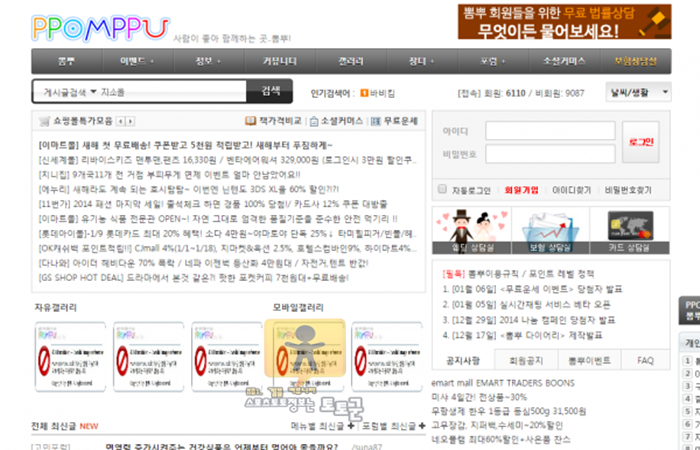Click the 비밀번호찾기 link
Screen dimensions: 700x450
click(x=628, y=190)
